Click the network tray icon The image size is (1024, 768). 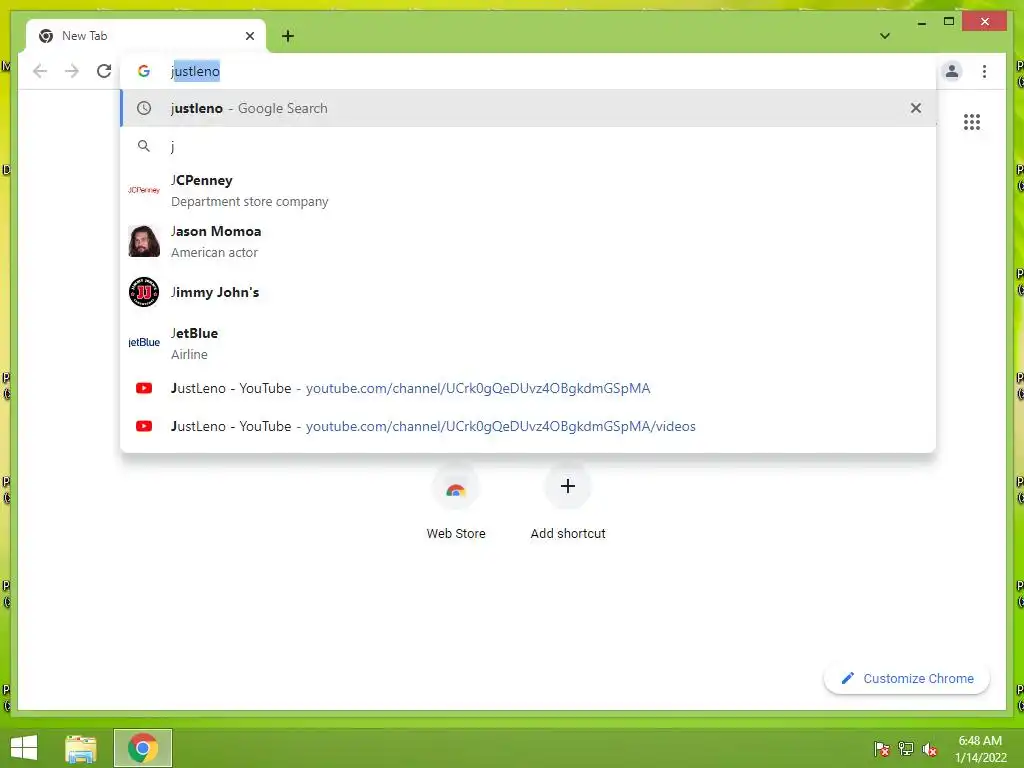point(906,749)
